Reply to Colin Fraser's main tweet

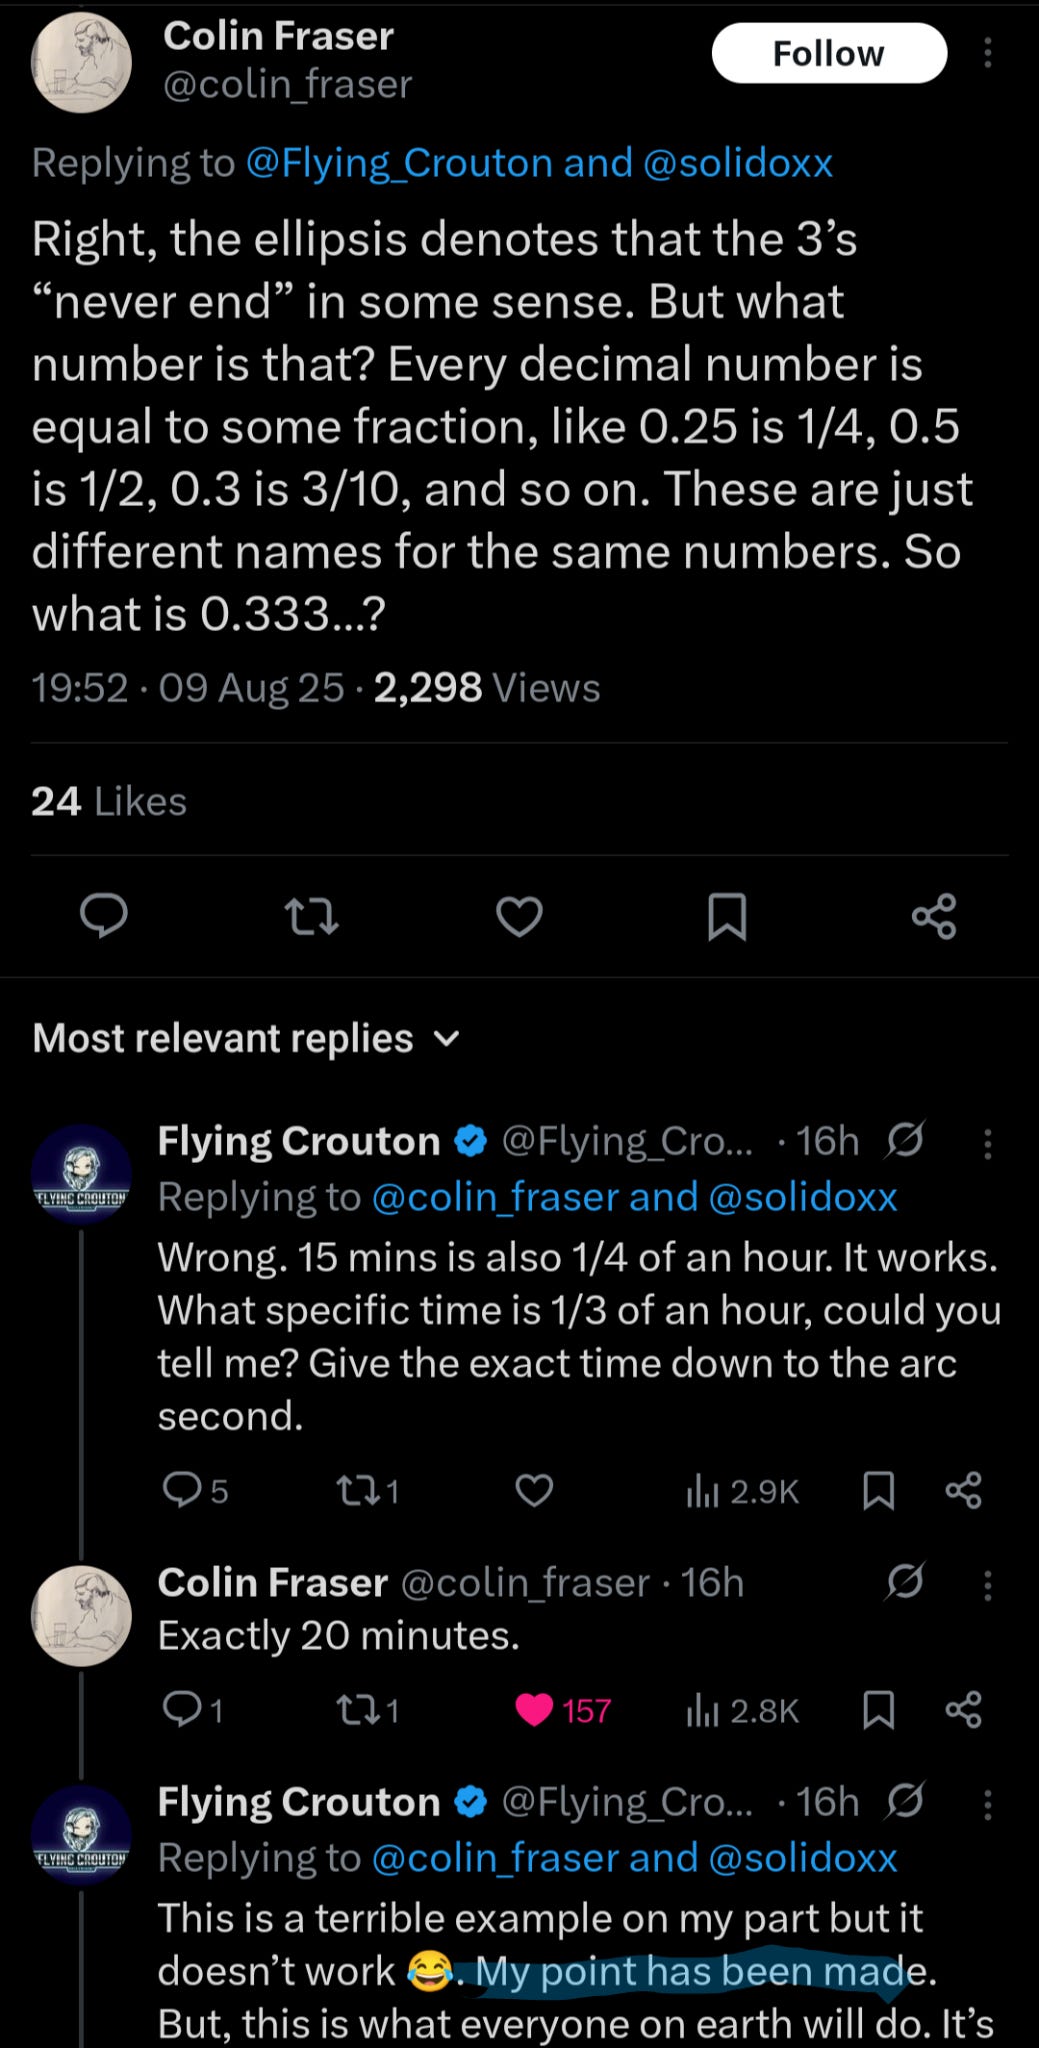104,915
